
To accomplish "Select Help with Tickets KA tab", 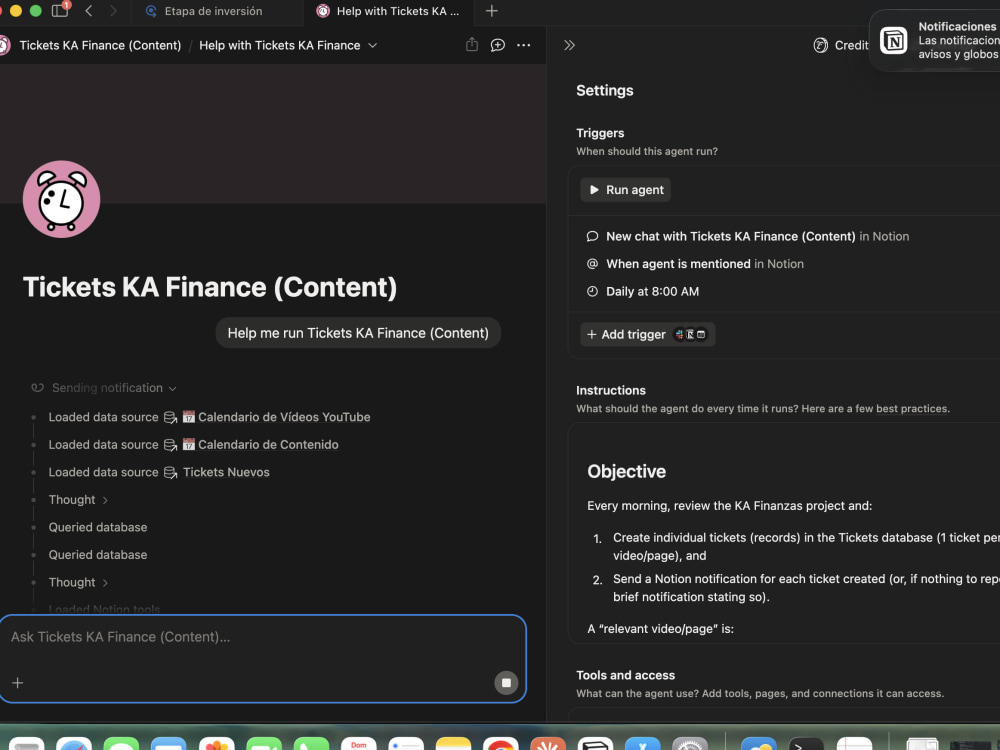I will click(x=388, y=11).
